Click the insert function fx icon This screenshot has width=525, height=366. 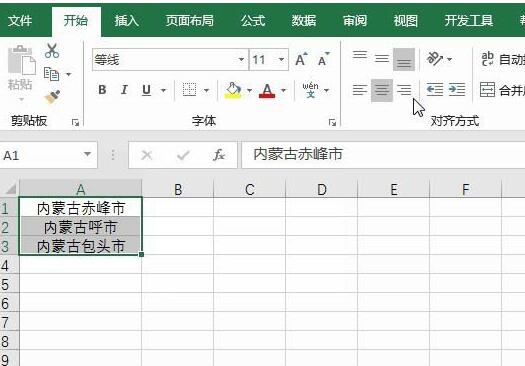(219, 155)
